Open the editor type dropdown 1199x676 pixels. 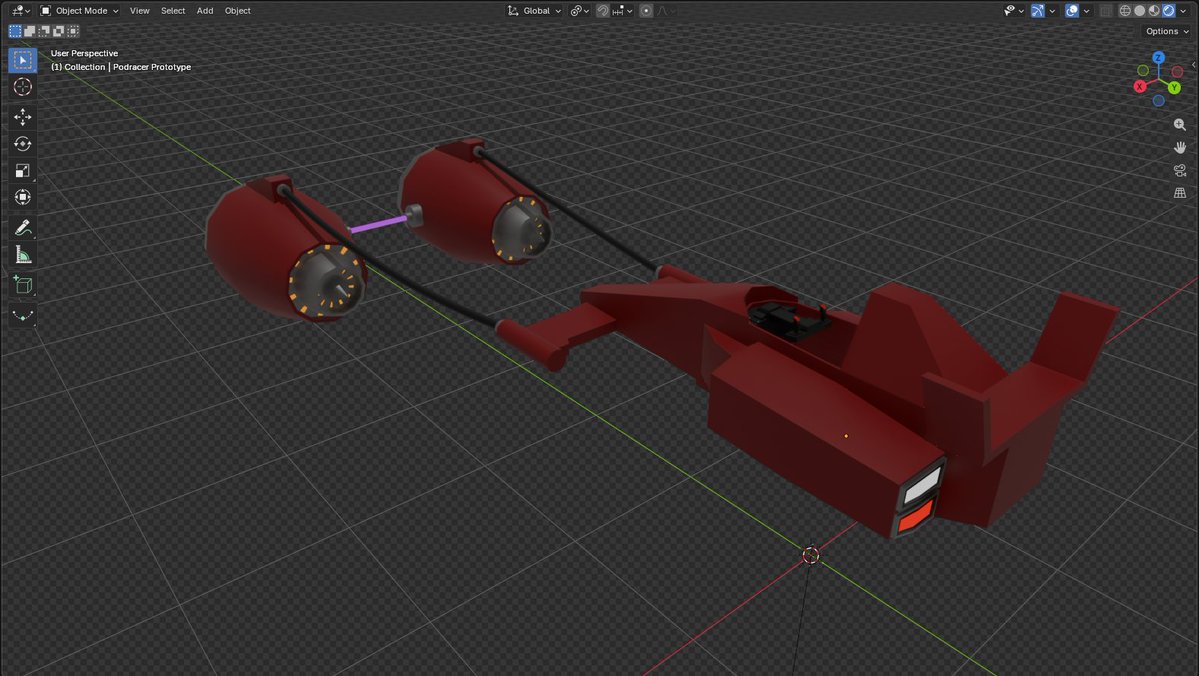point(21,11)
